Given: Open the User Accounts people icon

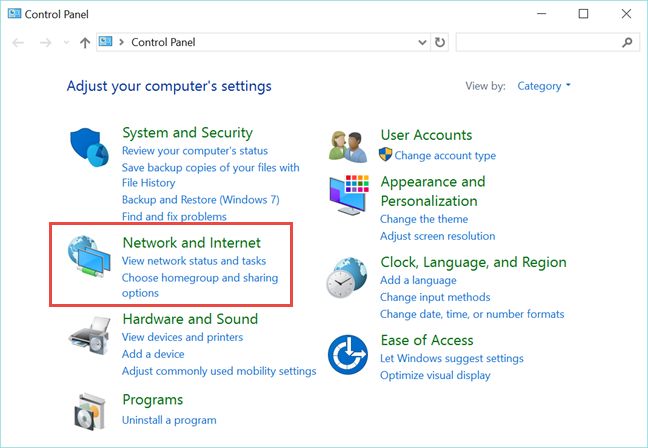Looking at the screenshot, I should pyautogui.click(x=348, y=147).
